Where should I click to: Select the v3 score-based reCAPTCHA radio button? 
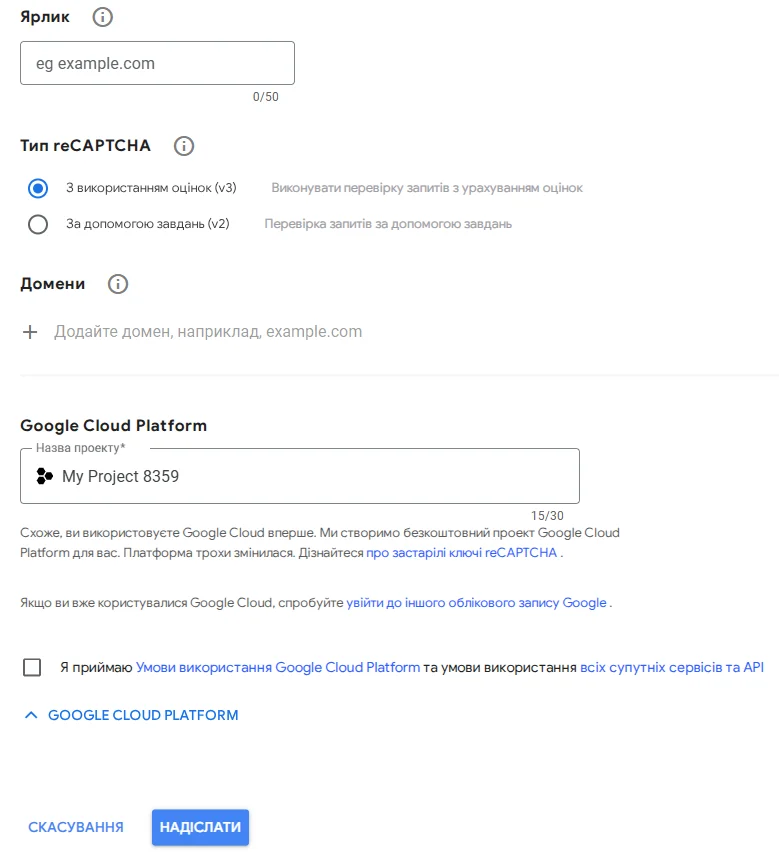coord(38,189)
